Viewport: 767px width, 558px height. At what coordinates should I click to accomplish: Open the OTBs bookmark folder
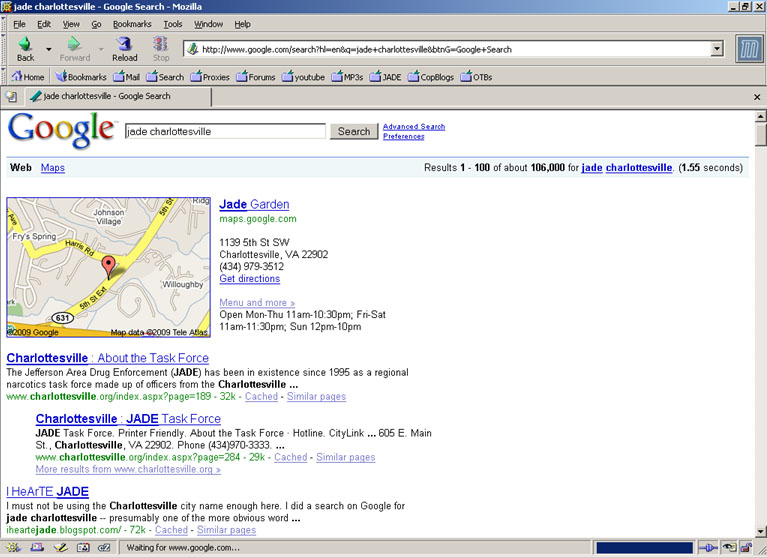pyautogui.click(x=476, y=77)
